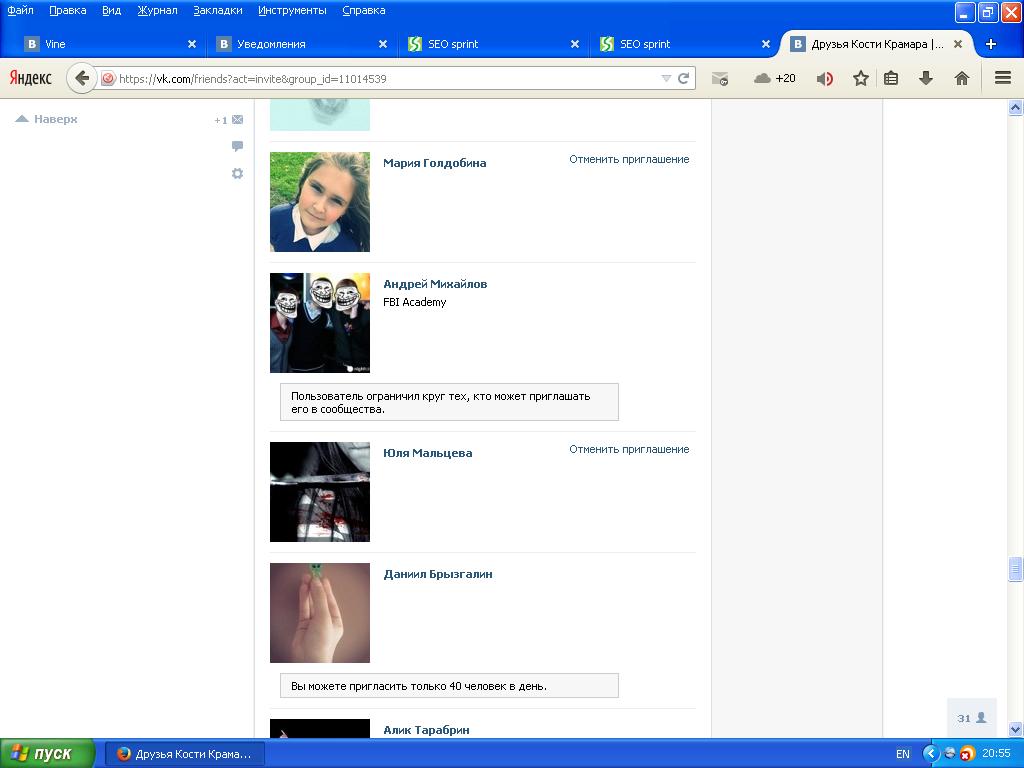Show bookmarks list toolbar icon

891,78
